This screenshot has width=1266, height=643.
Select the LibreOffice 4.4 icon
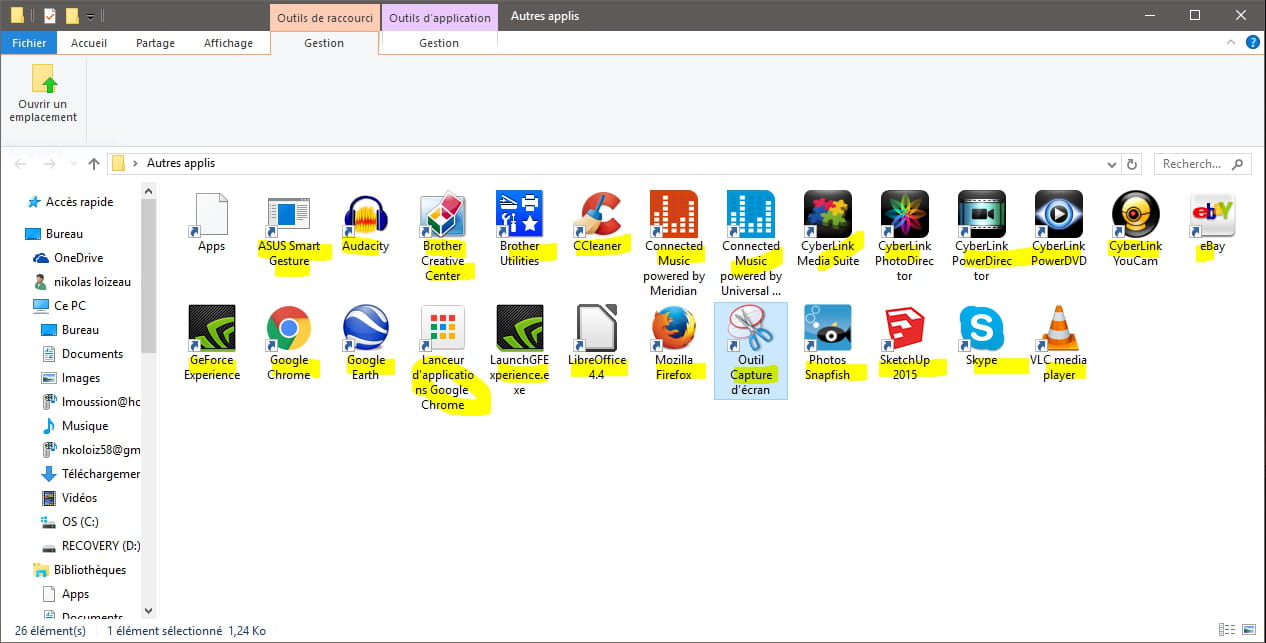pos(596,328)
